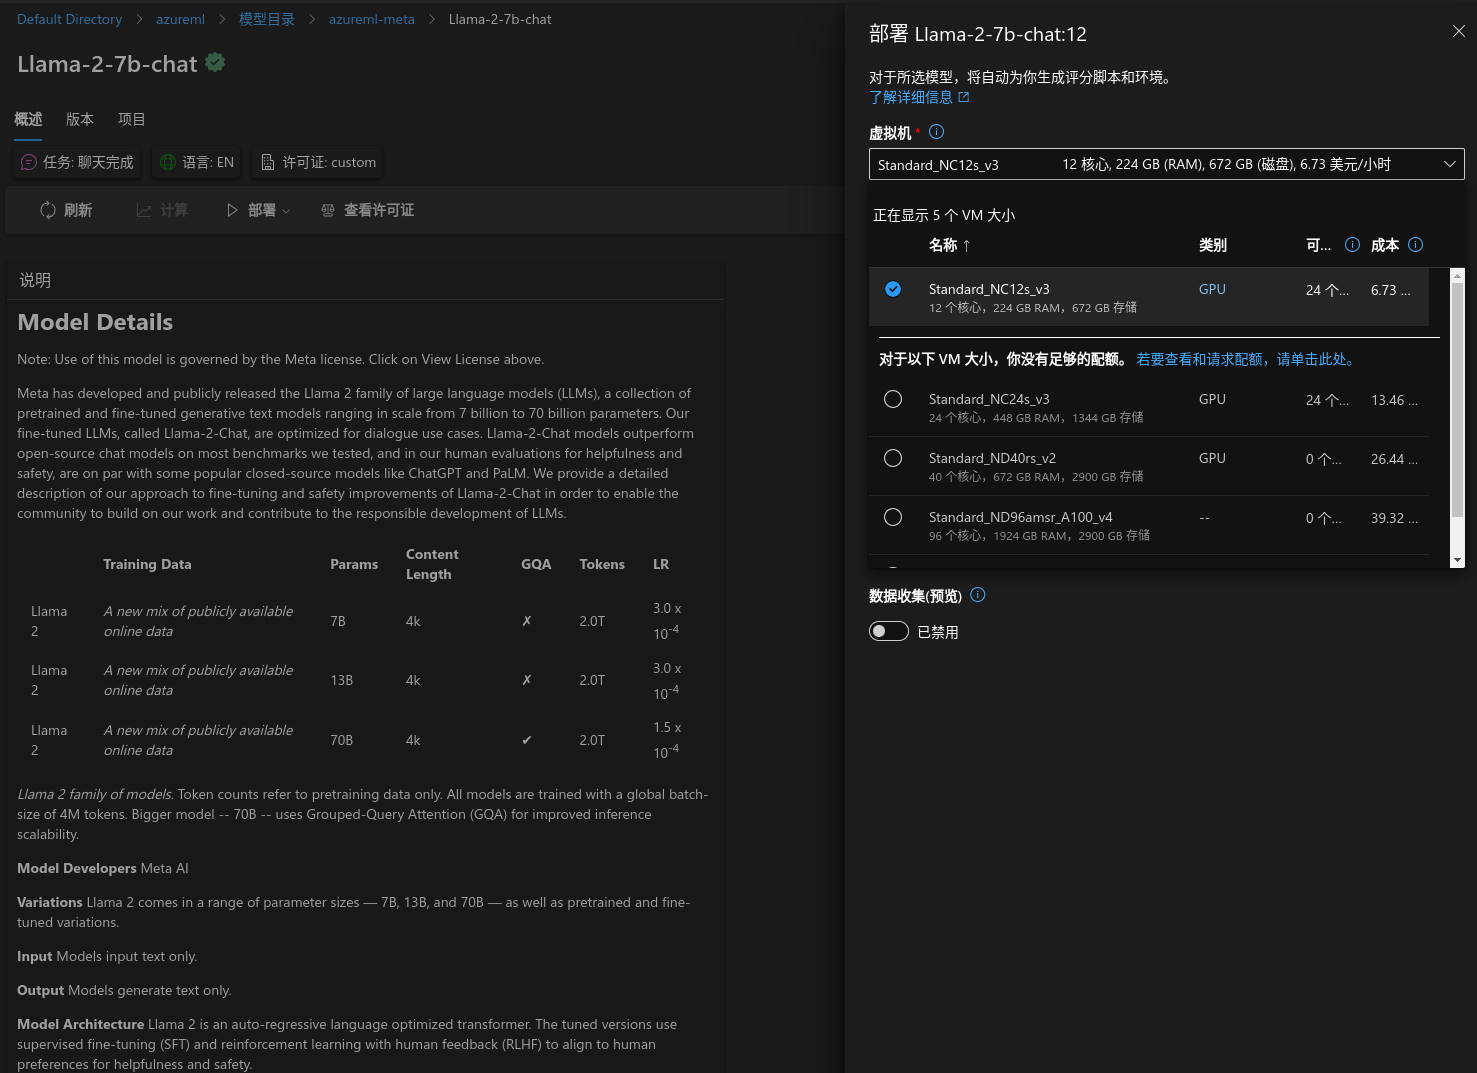This screenshot has height=1073, width=1477.
Task: Click the 计算 toolbar button
Action: [162, 210]
